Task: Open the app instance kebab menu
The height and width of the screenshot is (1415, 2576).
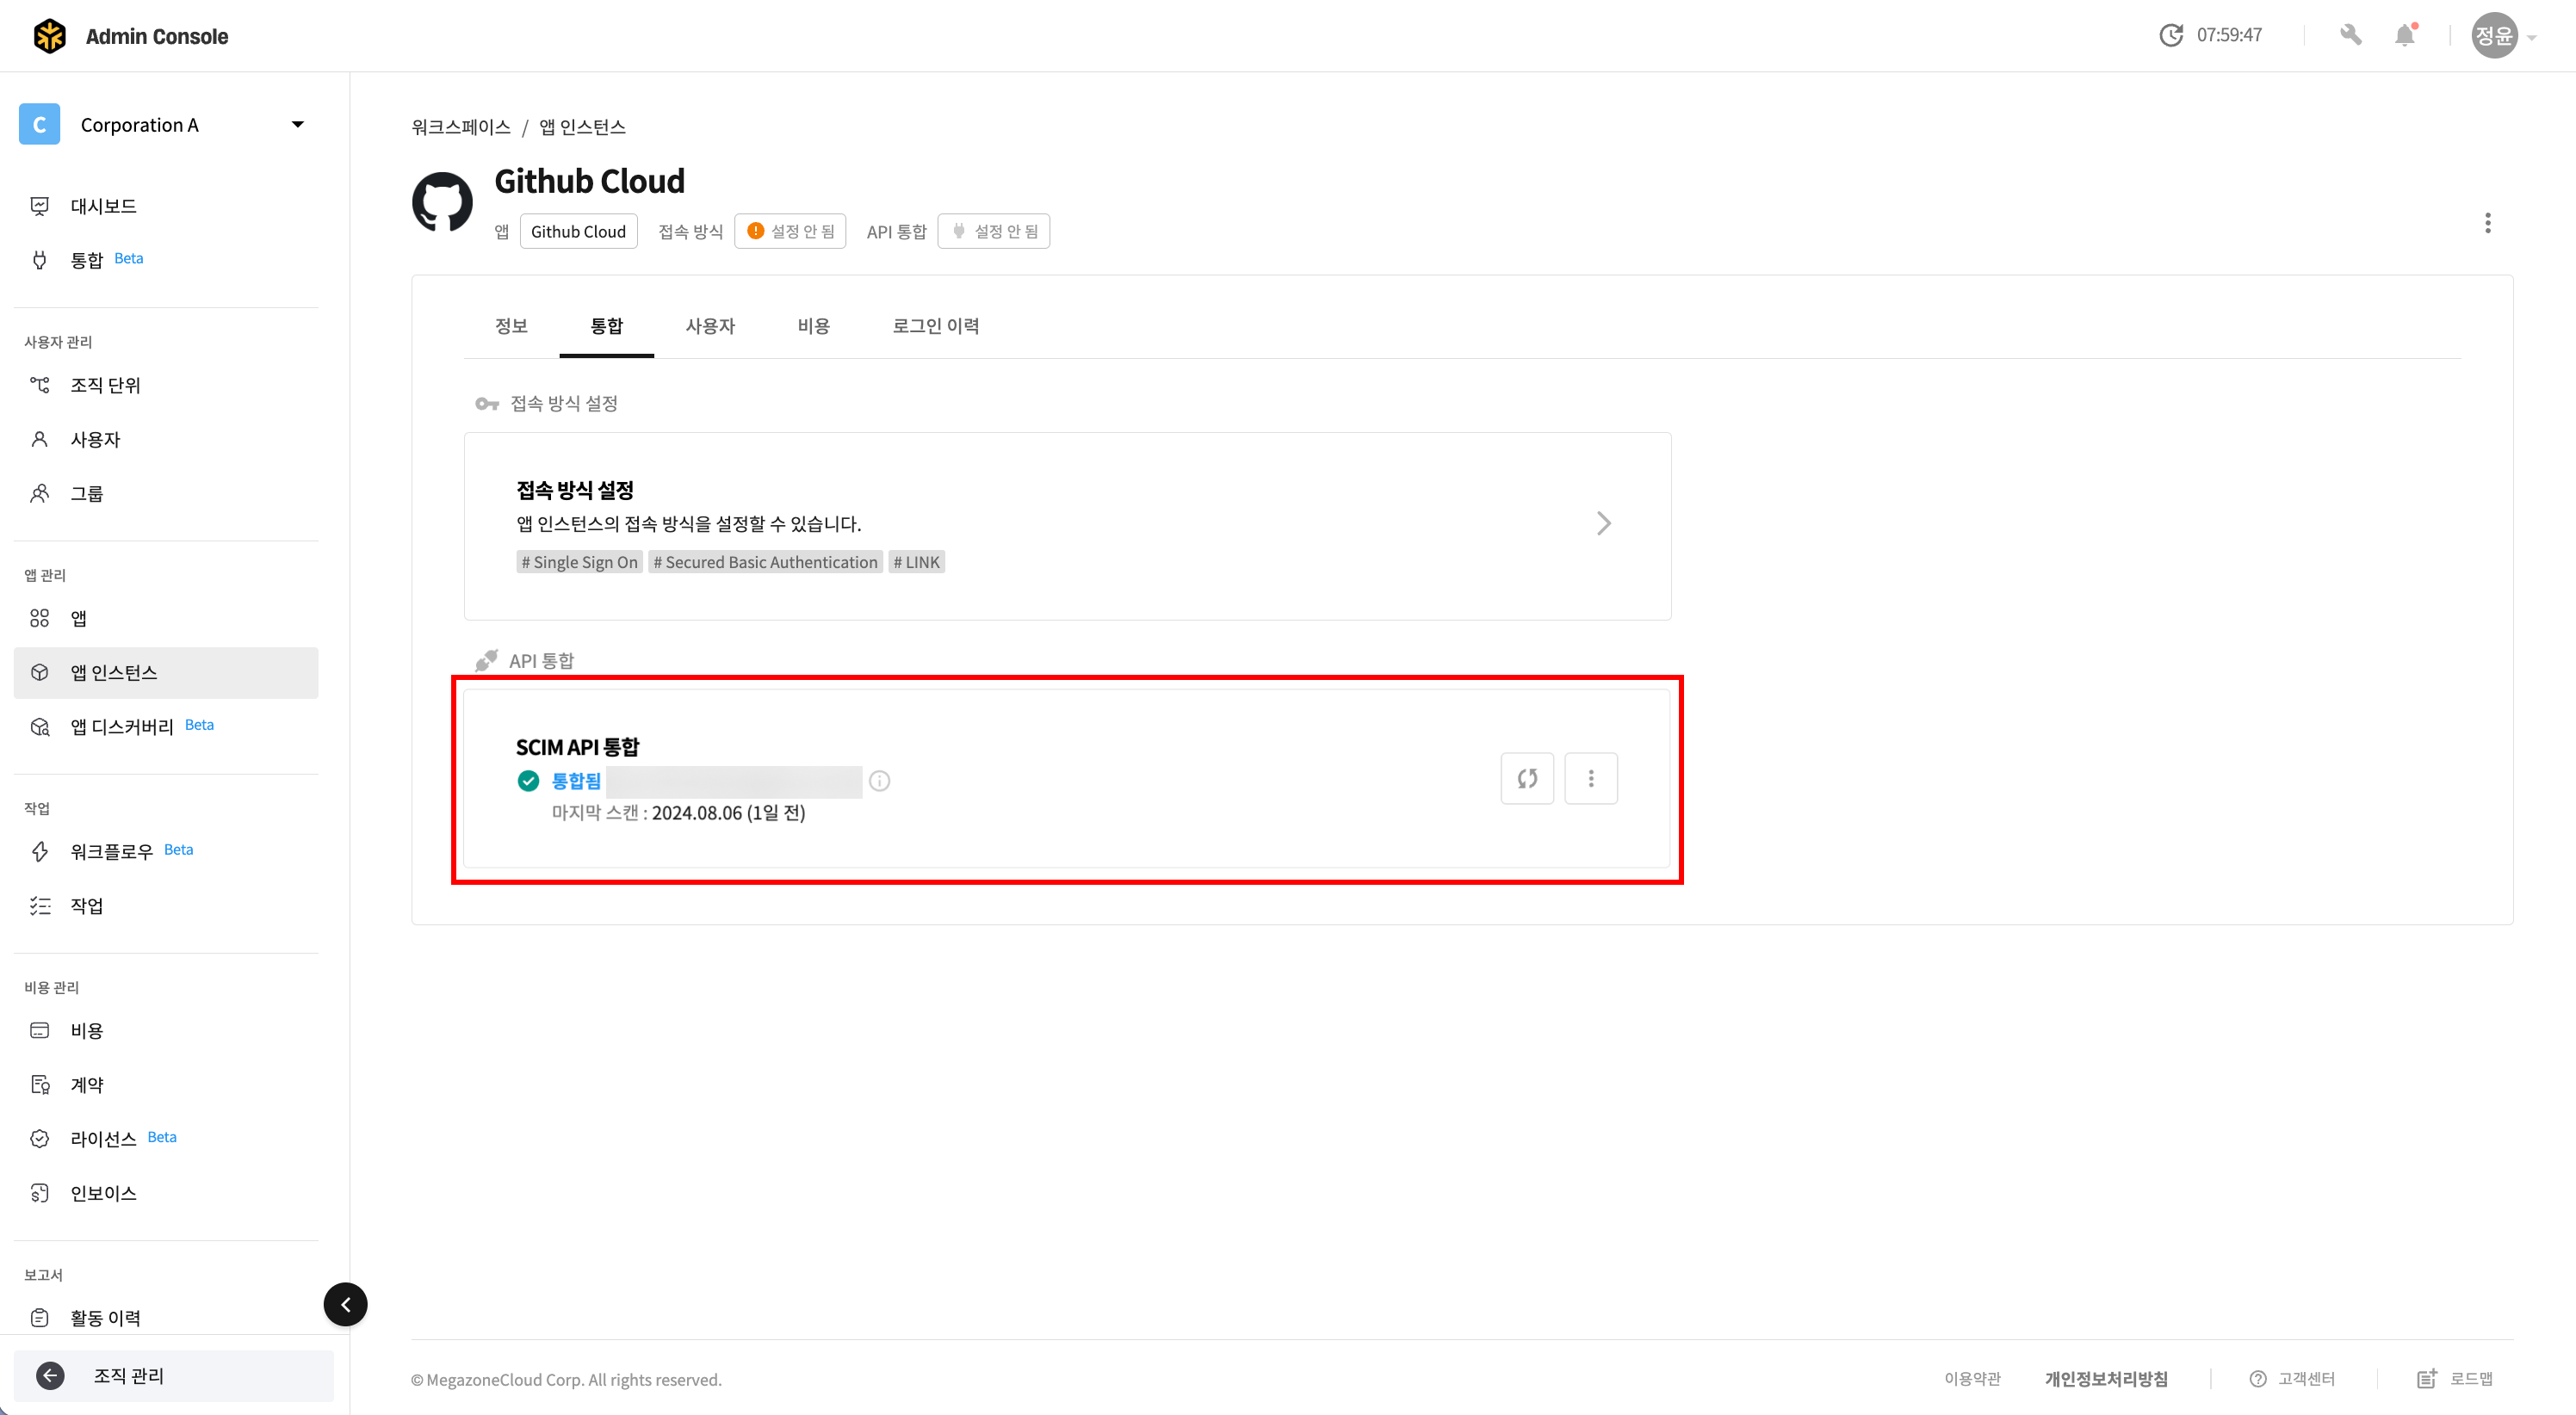Action: click(2488, 223)
